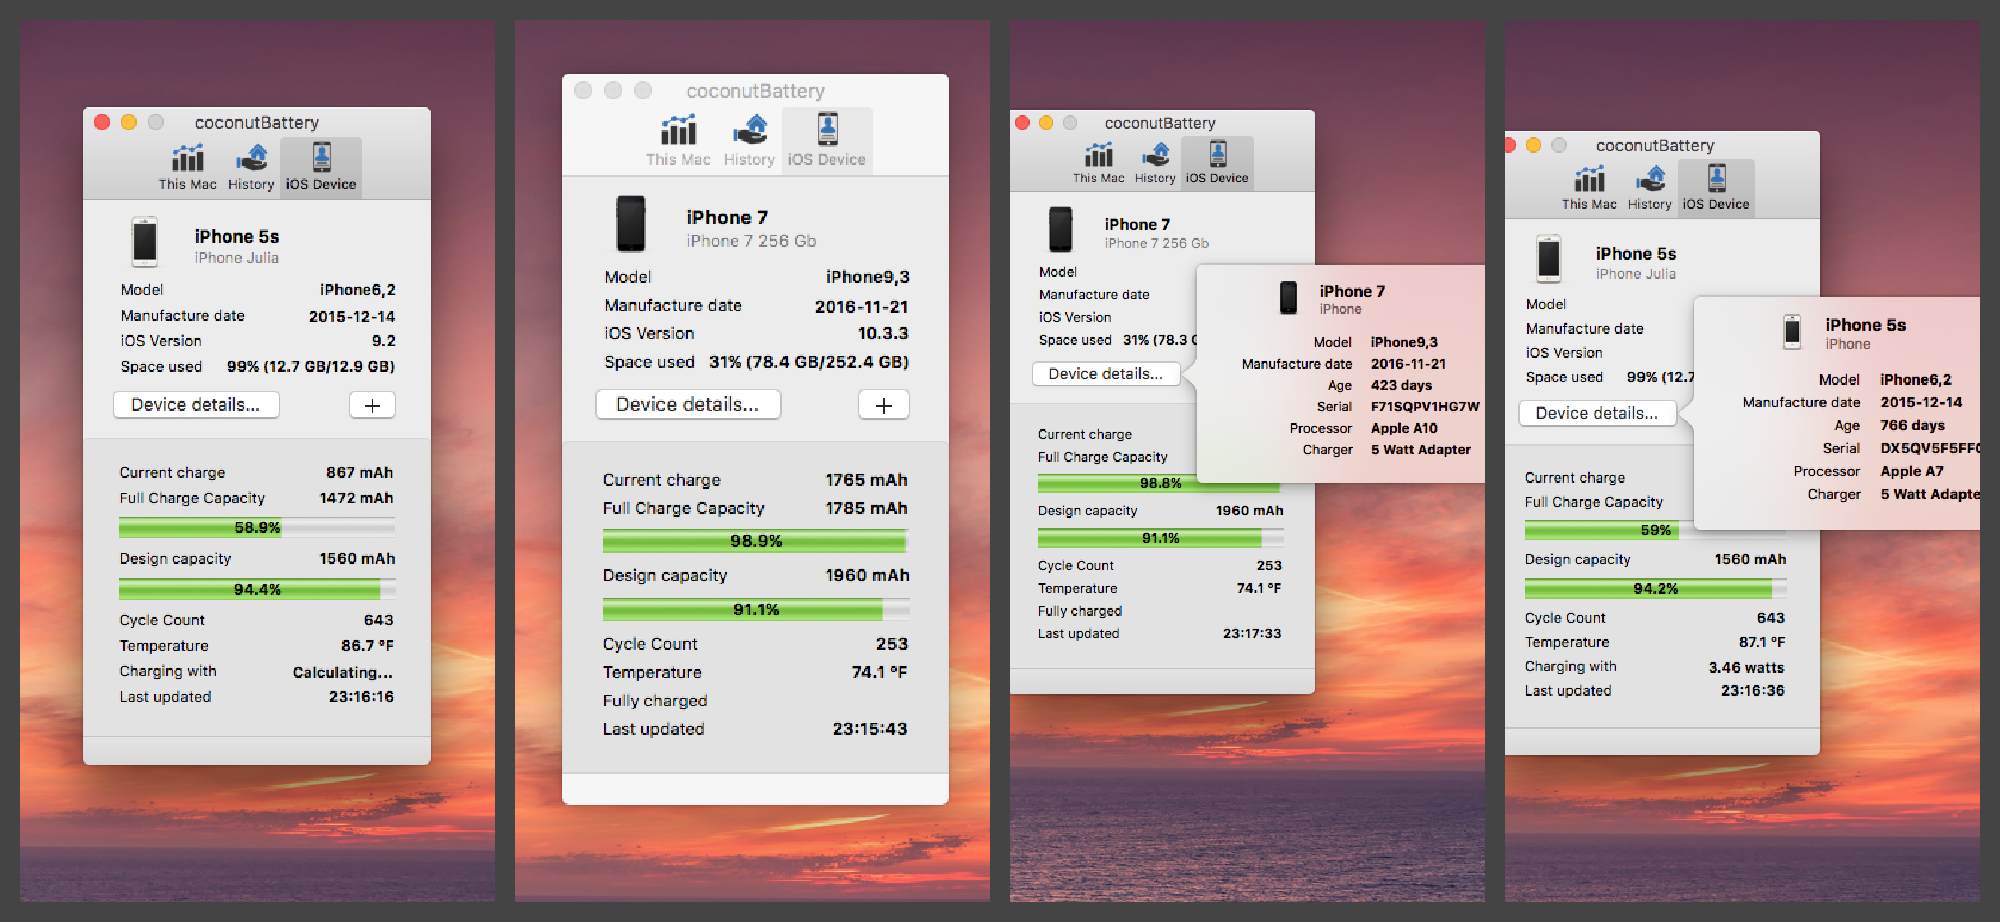Click iPhone 5s image in popover showing 766 days
The image size is (2000, 922).
1792,331
